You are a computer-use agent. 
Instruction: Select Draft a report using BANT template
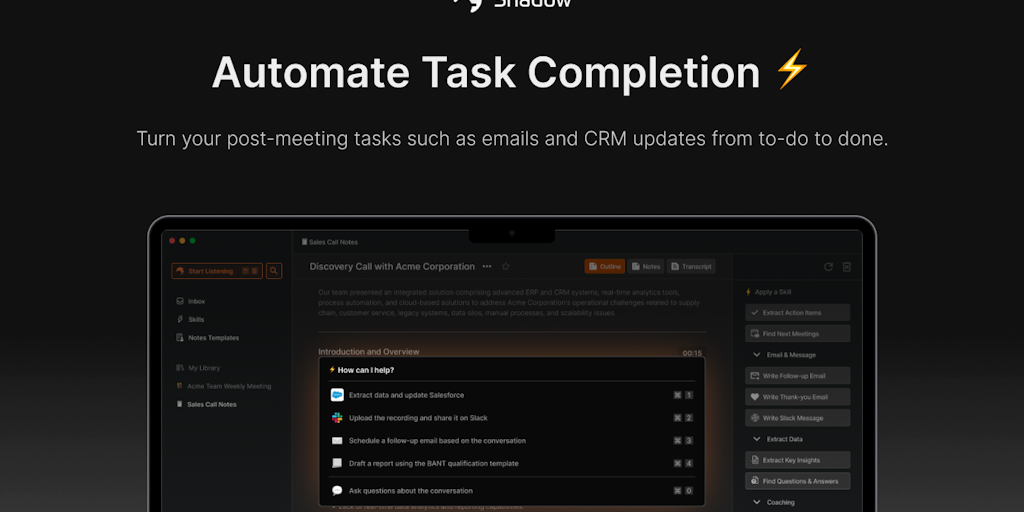(512, 463)
